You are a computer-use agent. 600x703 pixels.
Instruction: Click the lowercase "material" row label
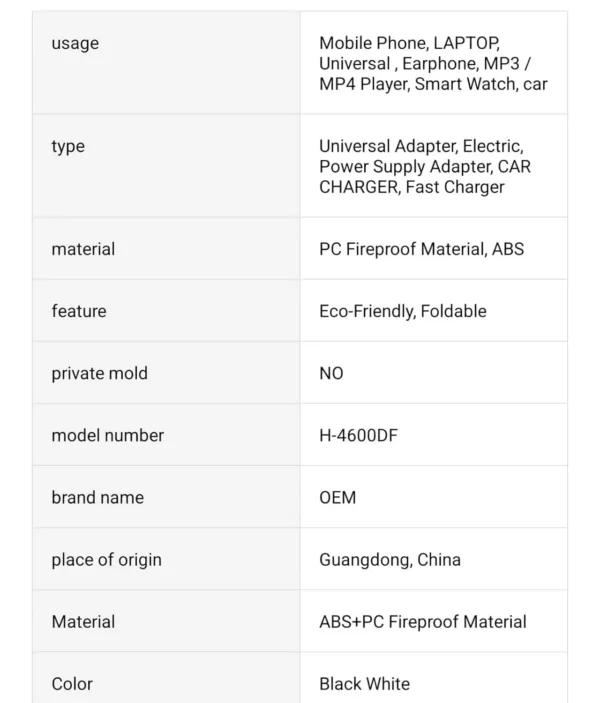pyautogui.click(x=83, y=249)
